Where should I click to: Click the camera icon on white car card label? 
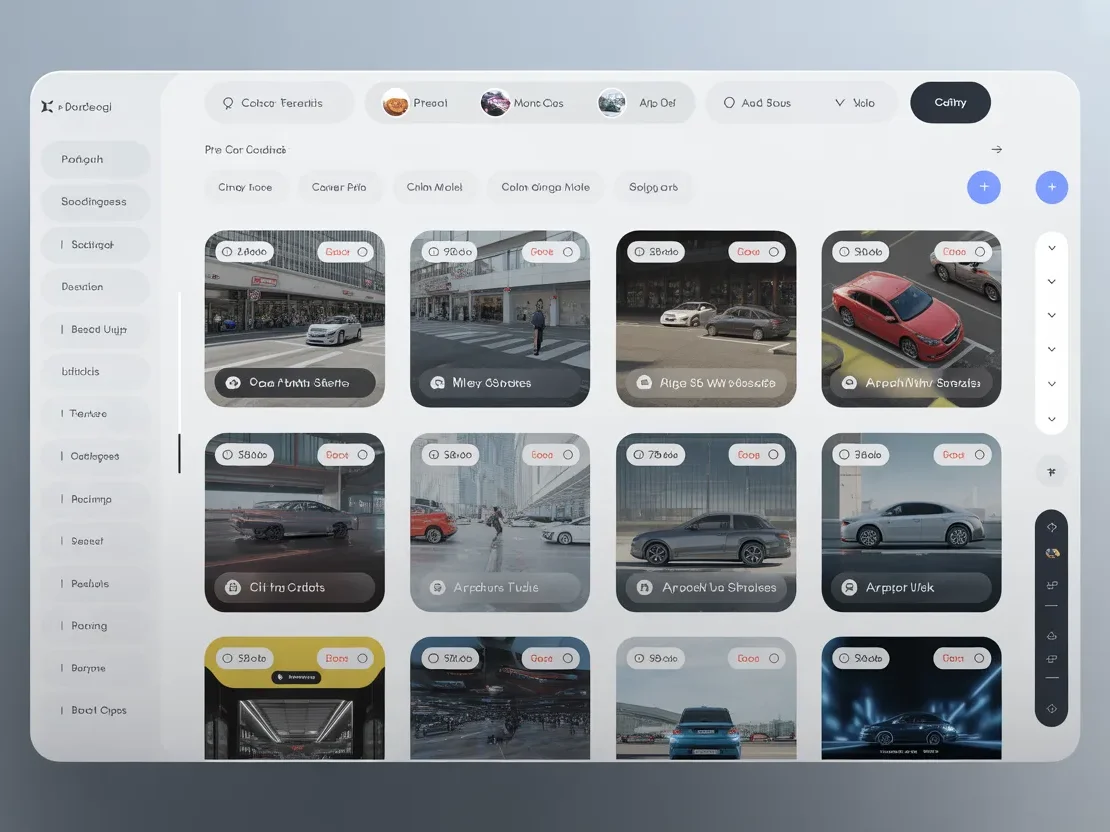pos(233,383)
